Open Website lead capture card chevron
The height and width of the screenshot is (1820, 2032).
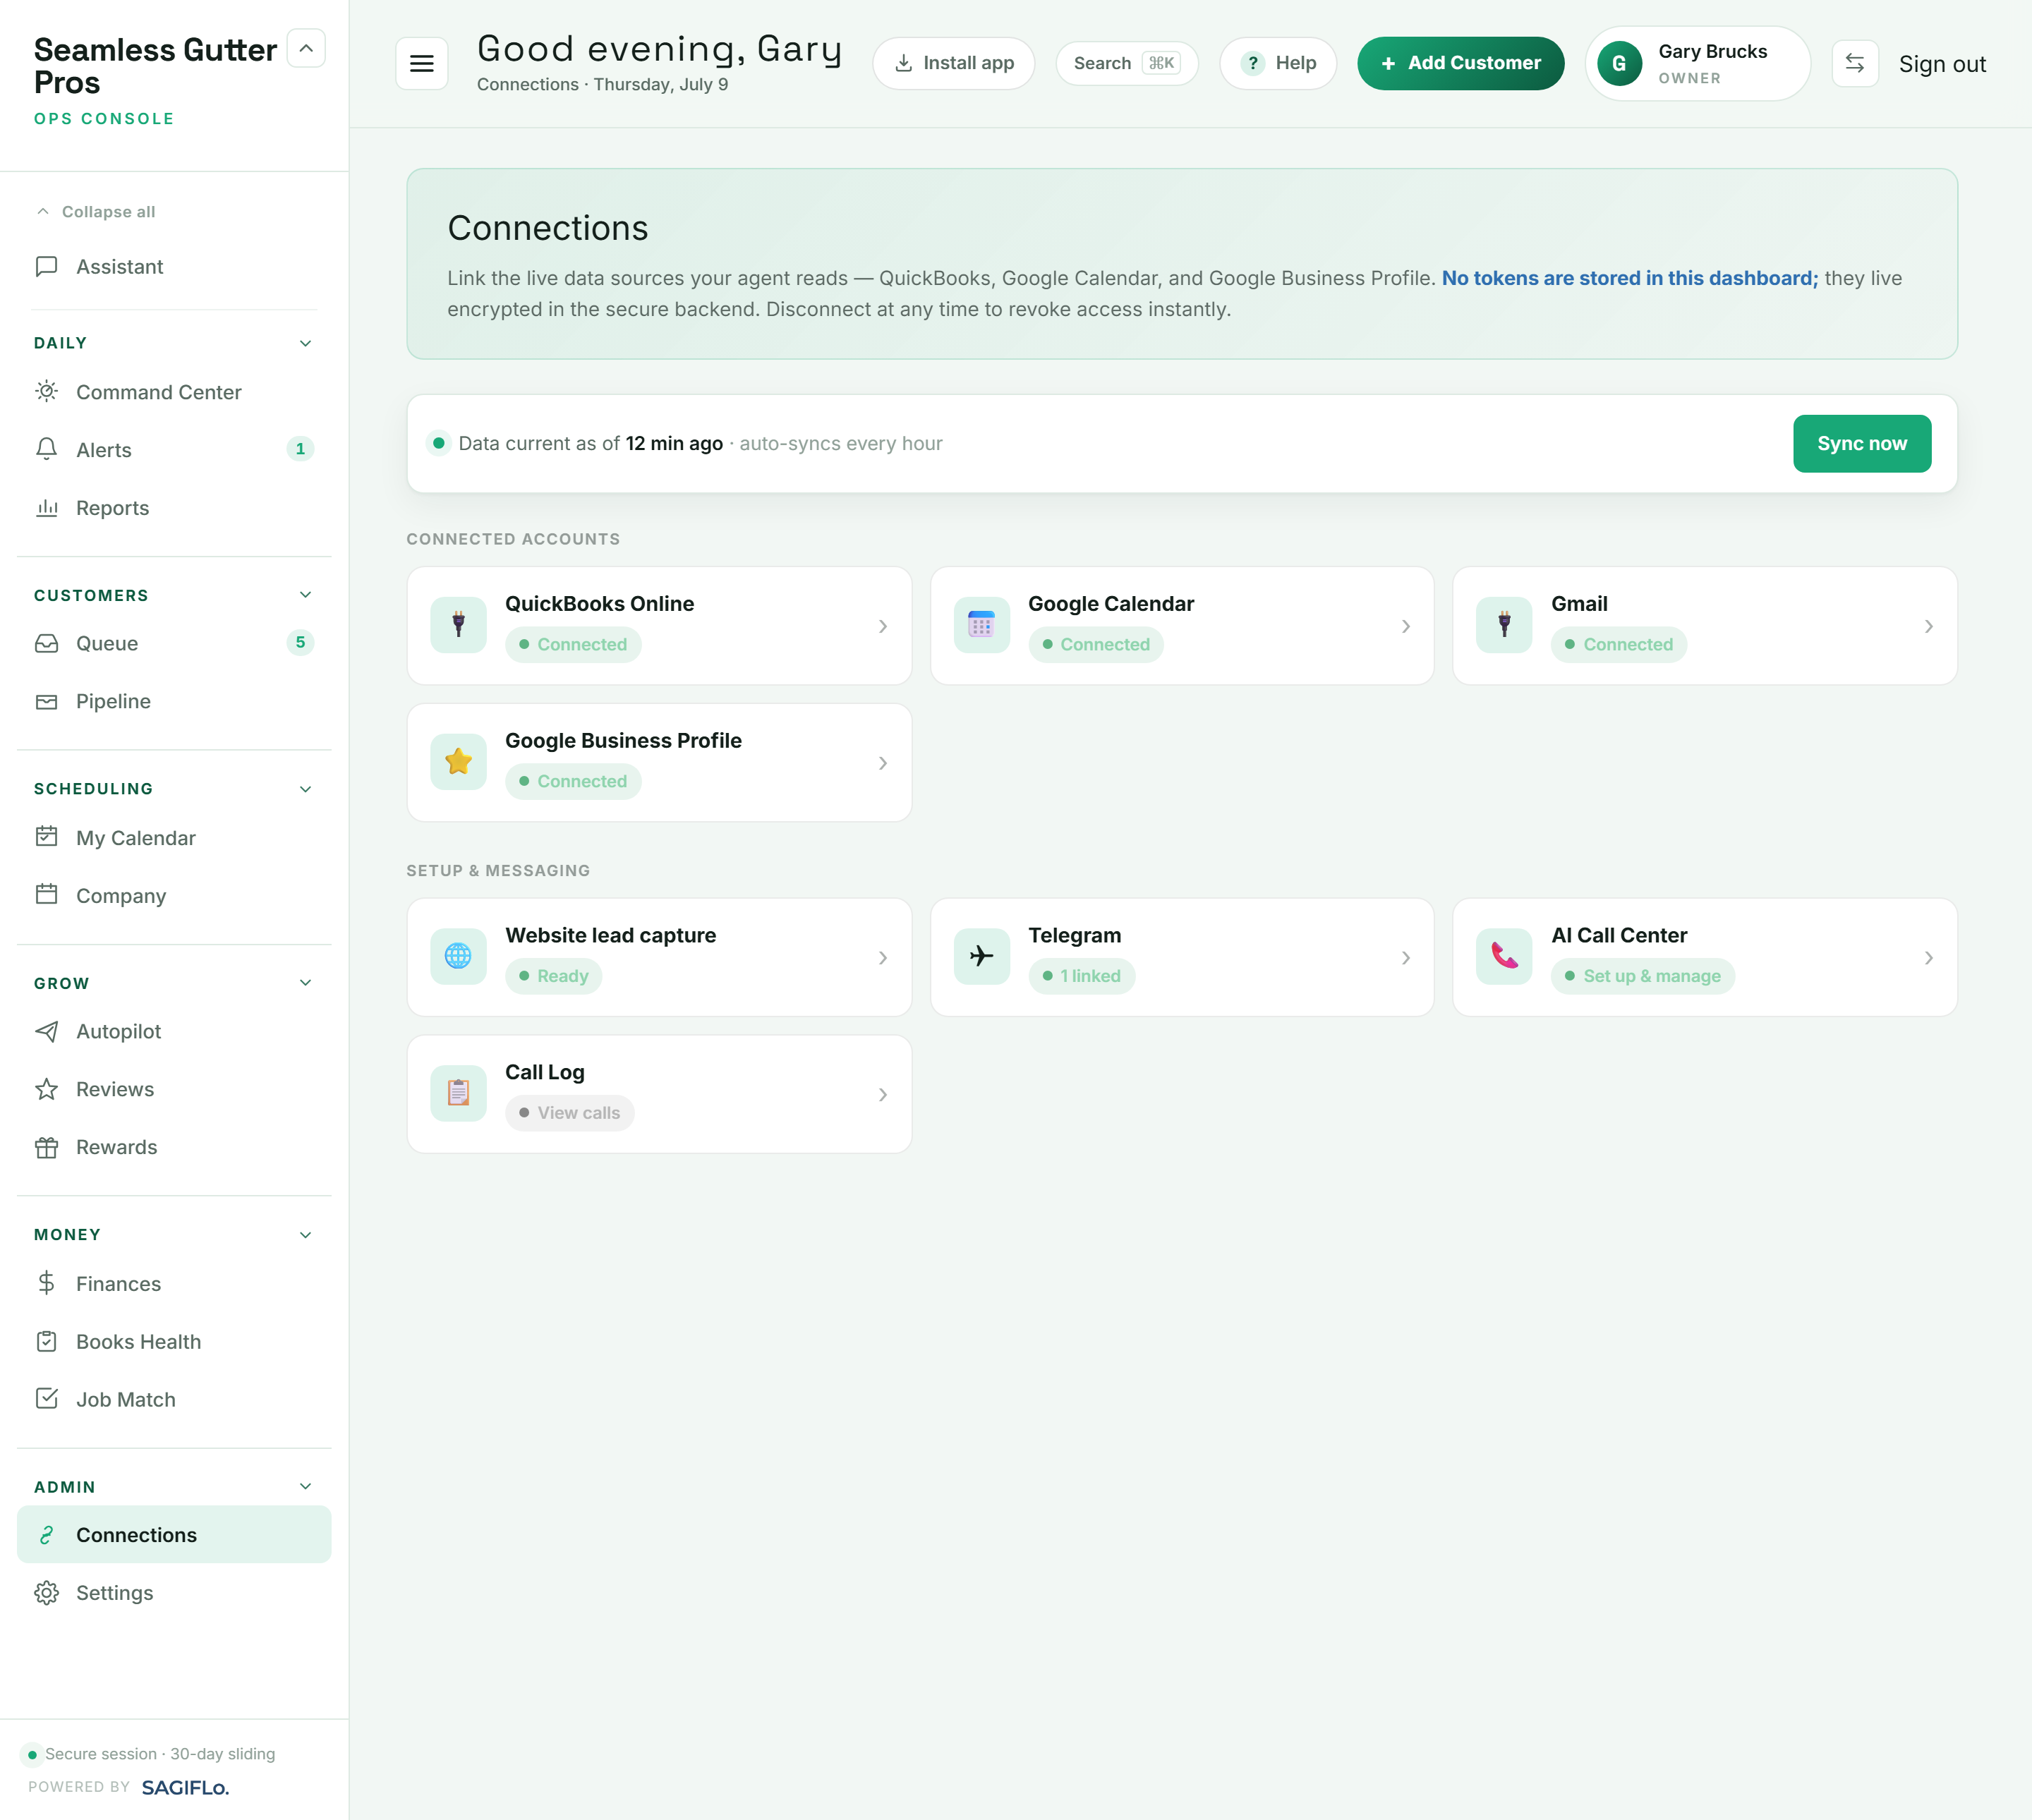882,958
